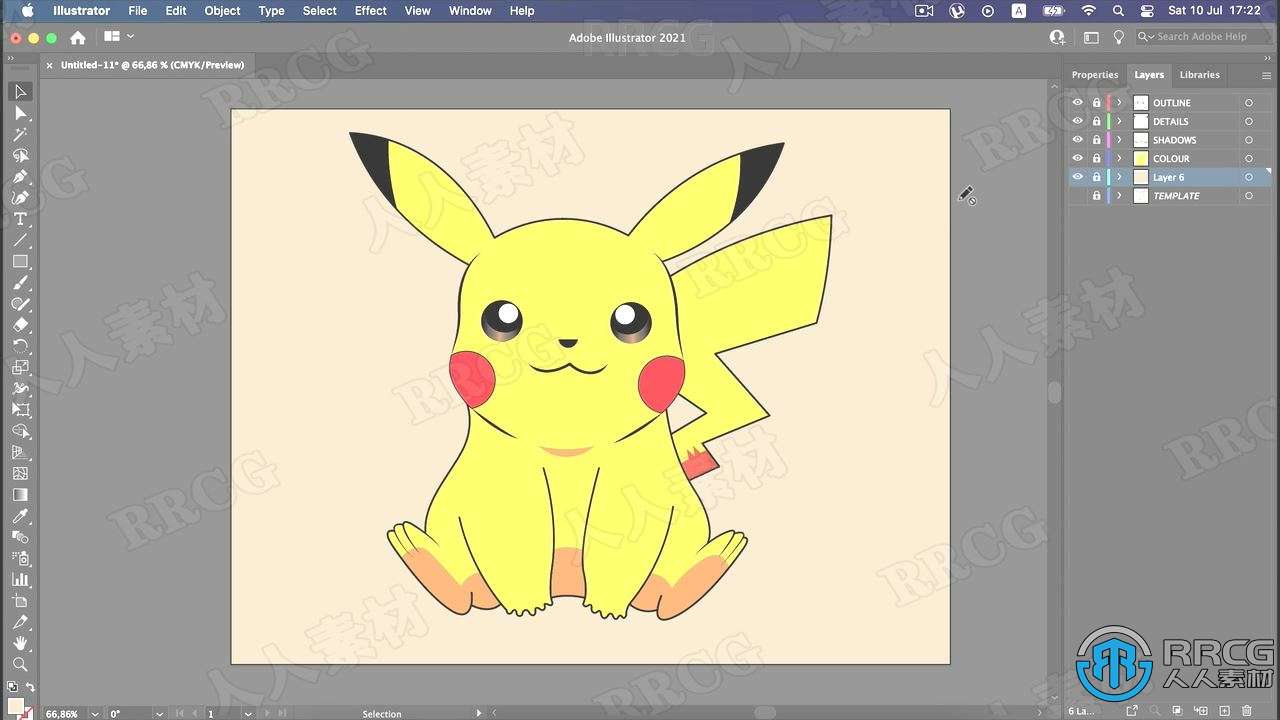Unlock the TEMPLATE layer
This screenshot has width=1280, height=720.
pyautogui.click(x=1096, y=196)
